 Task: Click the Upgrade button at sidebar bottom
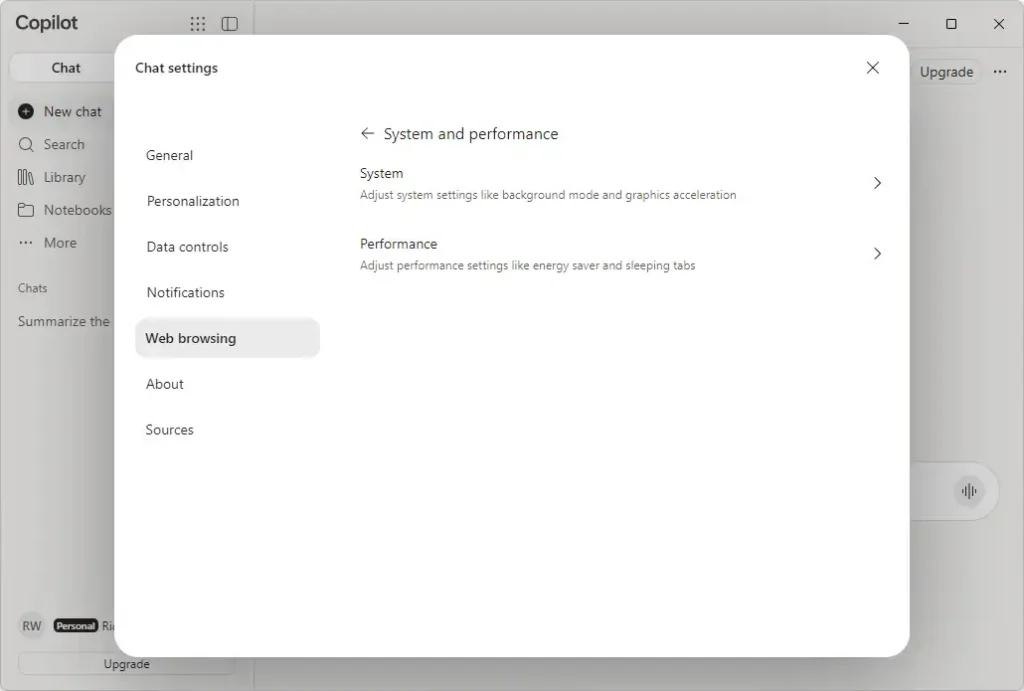click(126, 664)
